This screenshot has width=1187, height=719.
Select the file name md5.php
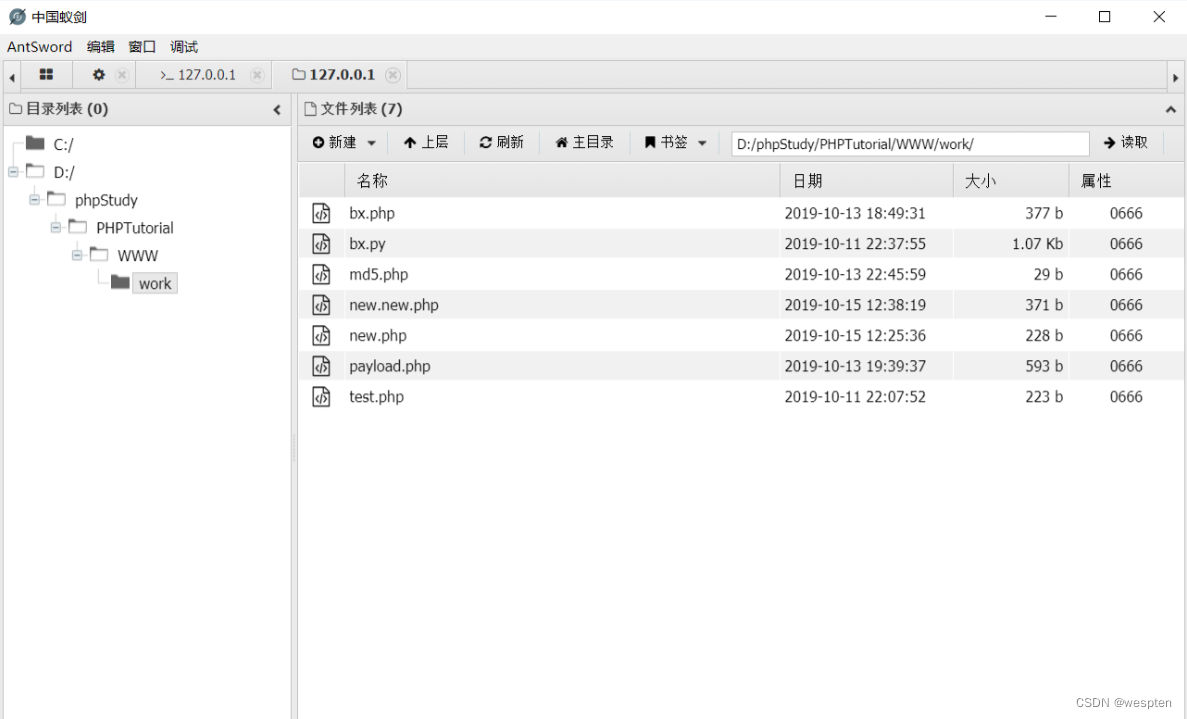379,275
